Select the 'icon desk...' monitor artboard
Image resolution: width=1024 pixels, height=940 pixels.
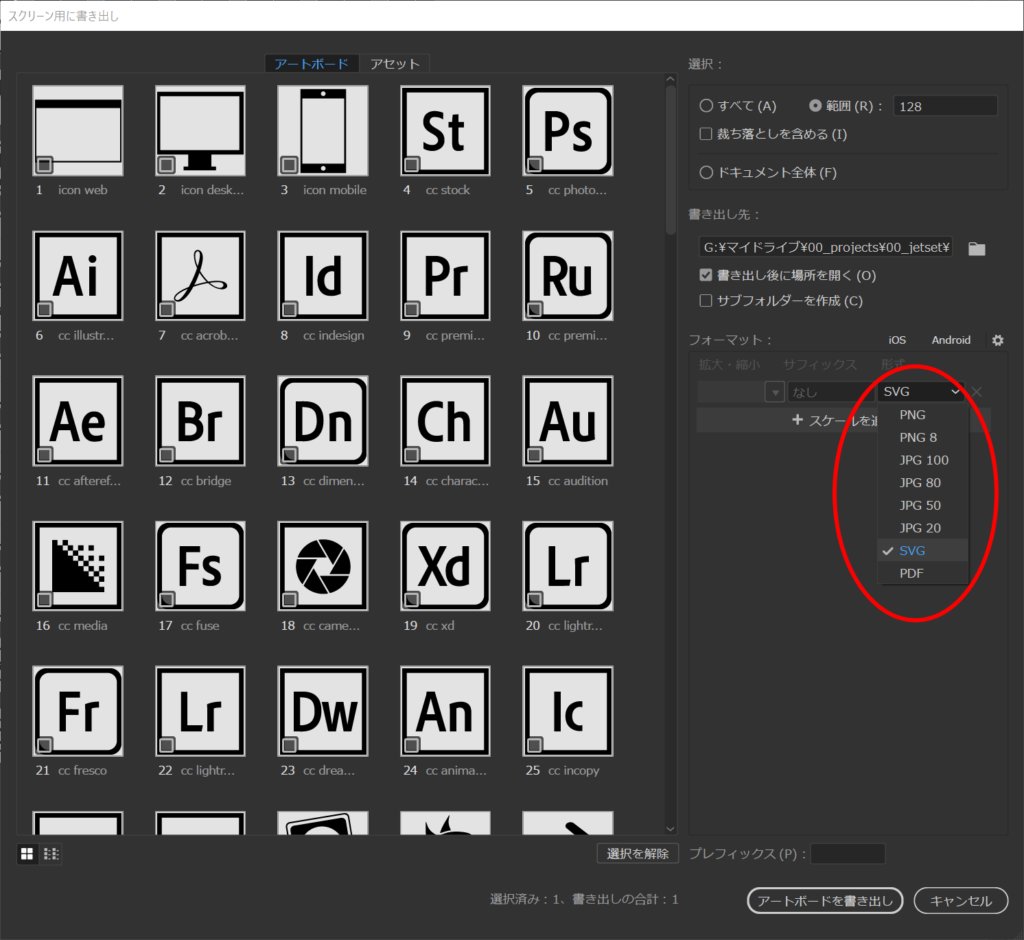[200, 131]
